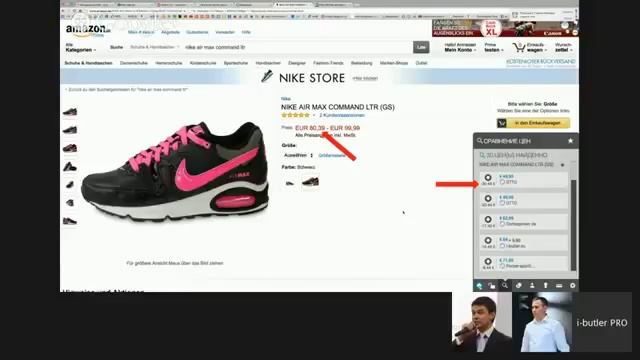
Task: Click the savings badge for €49.90 OTTO offer
Action: pos(488,180)
